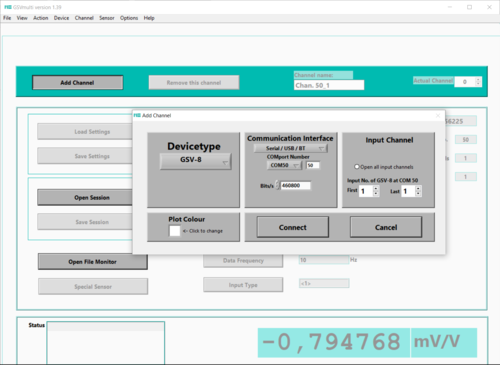This screenshot has height=365, width=500.
Task: Open the Action menu
Action: [41, 18]
